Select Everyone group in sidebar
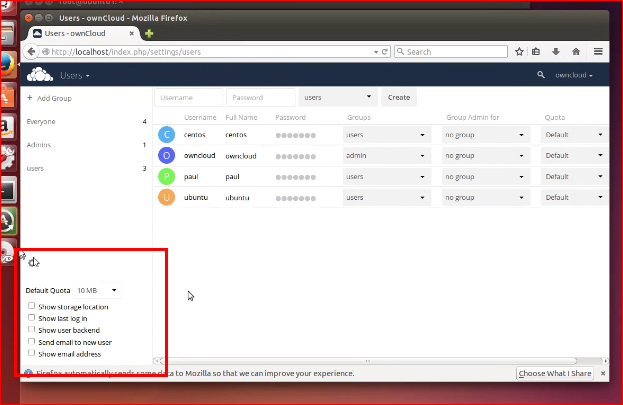The image size is (623, 405). (x=86, y=122)
